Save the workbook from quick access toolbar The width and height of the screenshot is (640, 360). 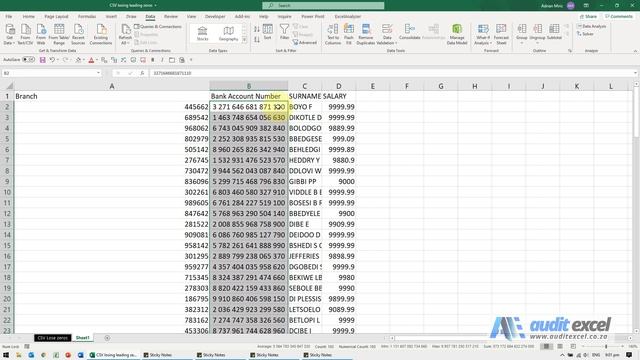pyautogui.click(x=42, y=60)
